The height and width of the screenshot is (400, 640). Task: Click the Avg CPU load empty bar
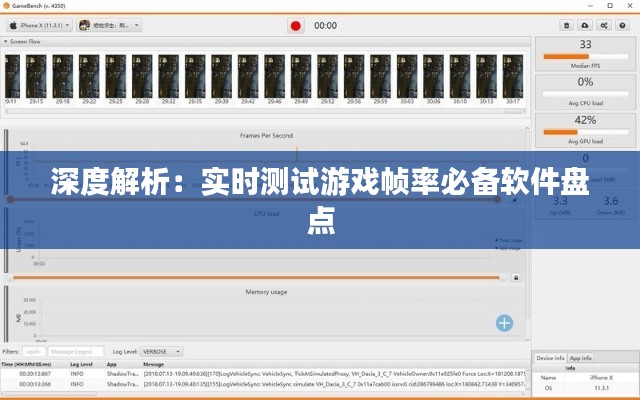586,94
